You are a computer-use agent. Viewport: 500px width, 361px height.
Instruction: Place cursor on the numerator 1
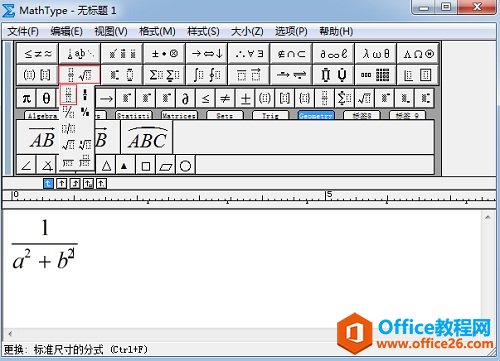[x=45, y=228]
